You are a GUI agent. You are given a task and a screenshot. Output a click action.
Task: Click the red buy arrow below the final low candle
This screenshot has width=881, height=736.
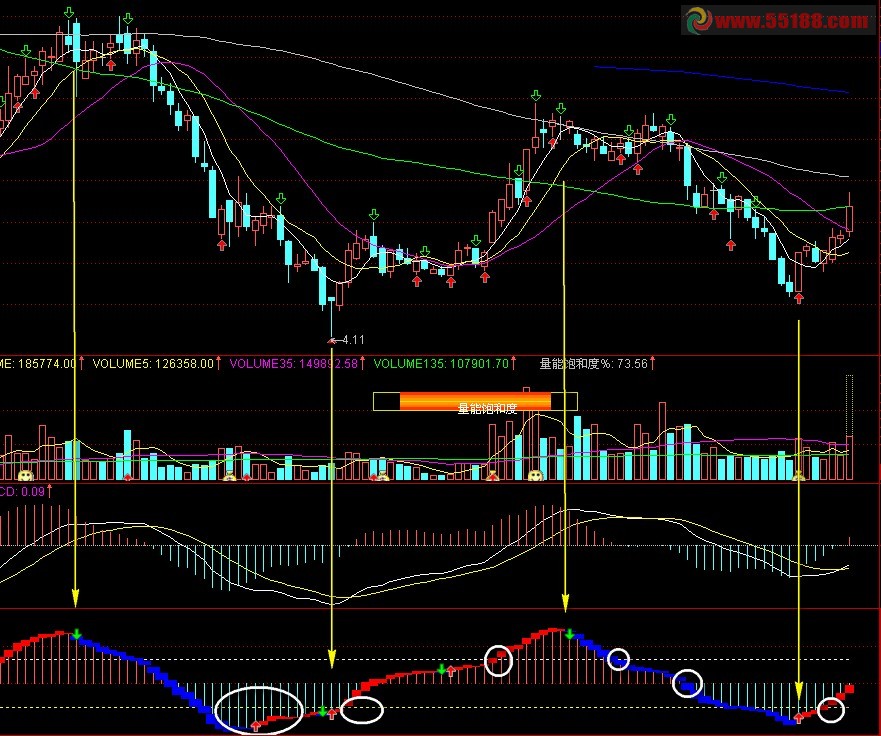[798, 298]
